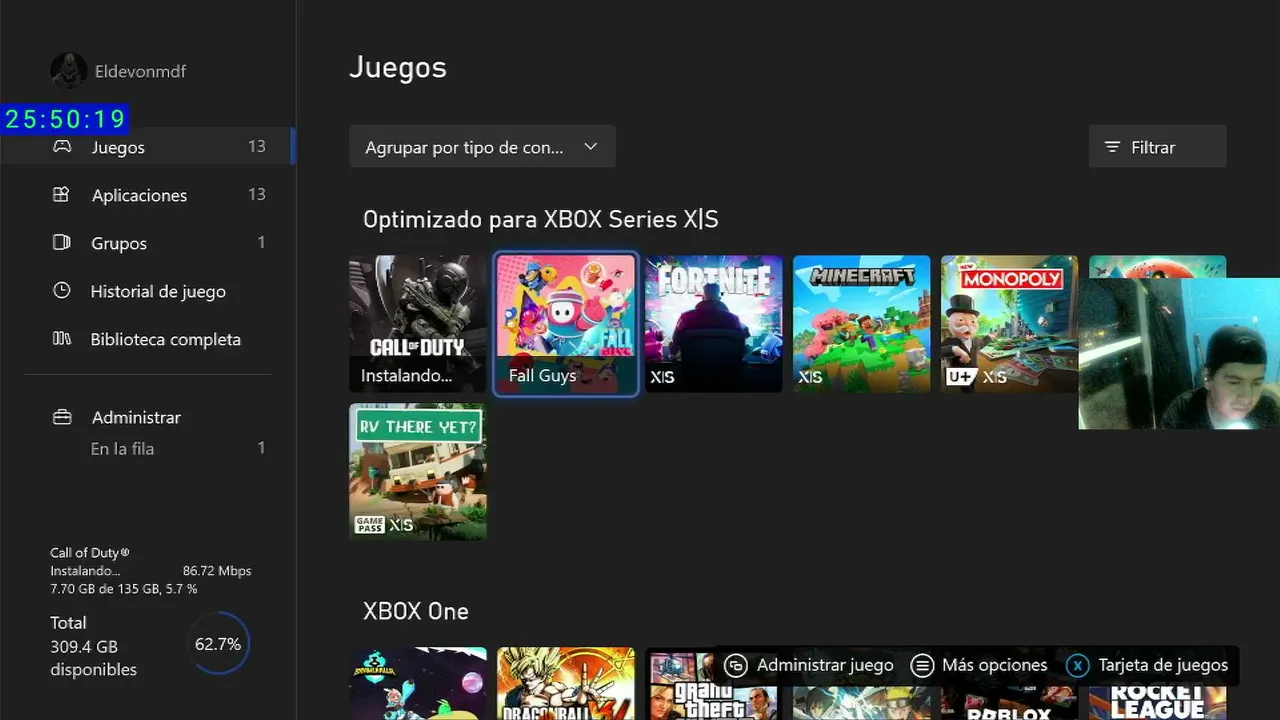The width and height of the screenshot is (1280, 720).
Task: Open the RV There Yet? game tile
Action: pyautogui.click(x=418, y=472)
